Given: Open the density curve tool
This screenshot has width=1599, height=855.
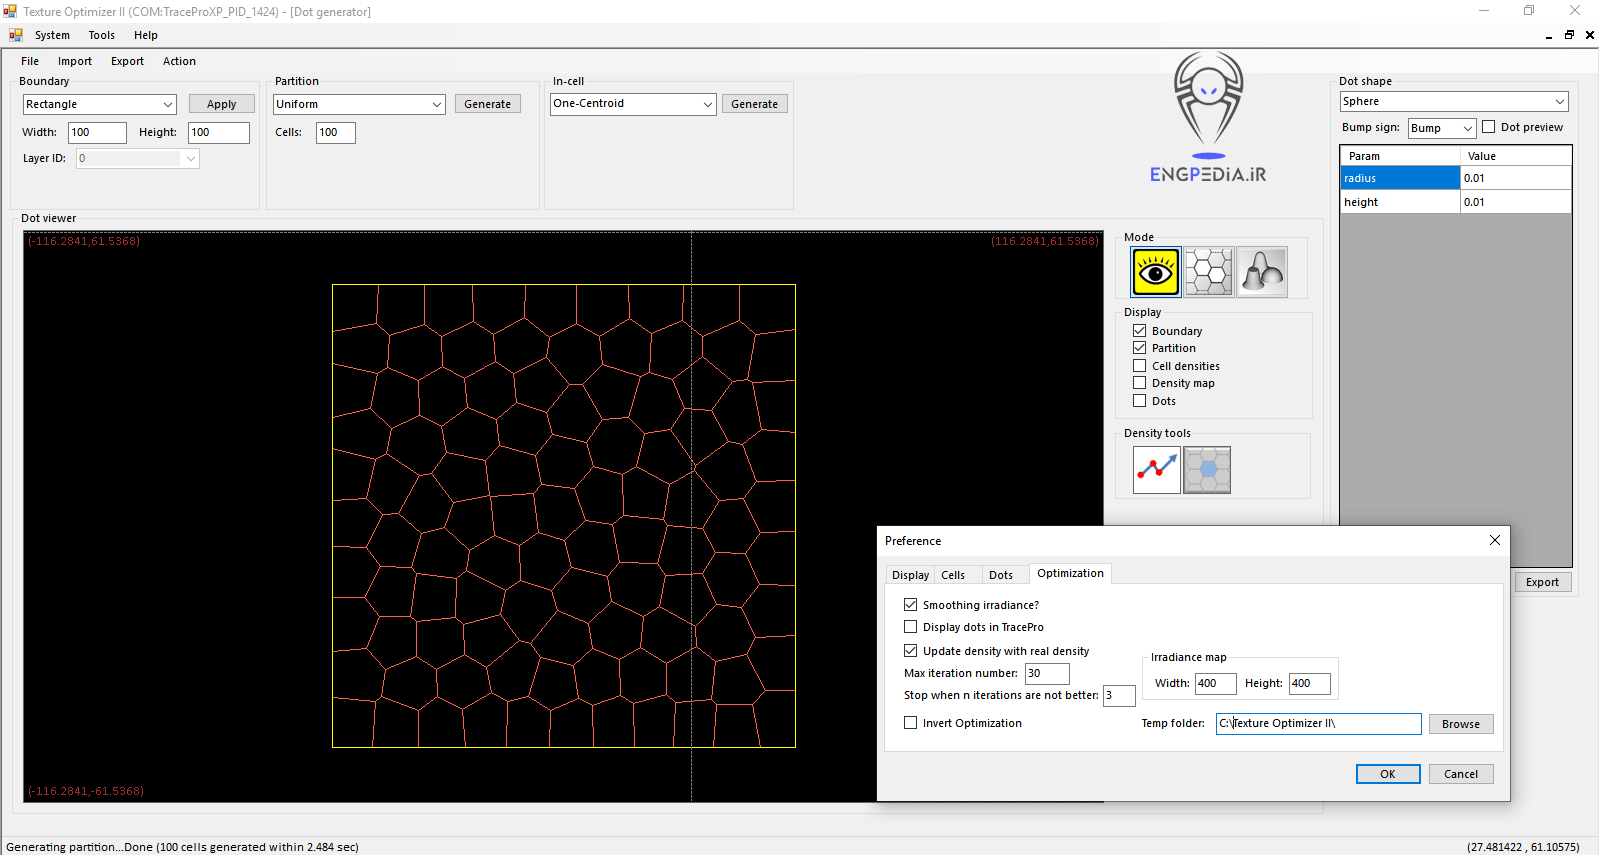Looking at the screenshot, I should 1156,470.
